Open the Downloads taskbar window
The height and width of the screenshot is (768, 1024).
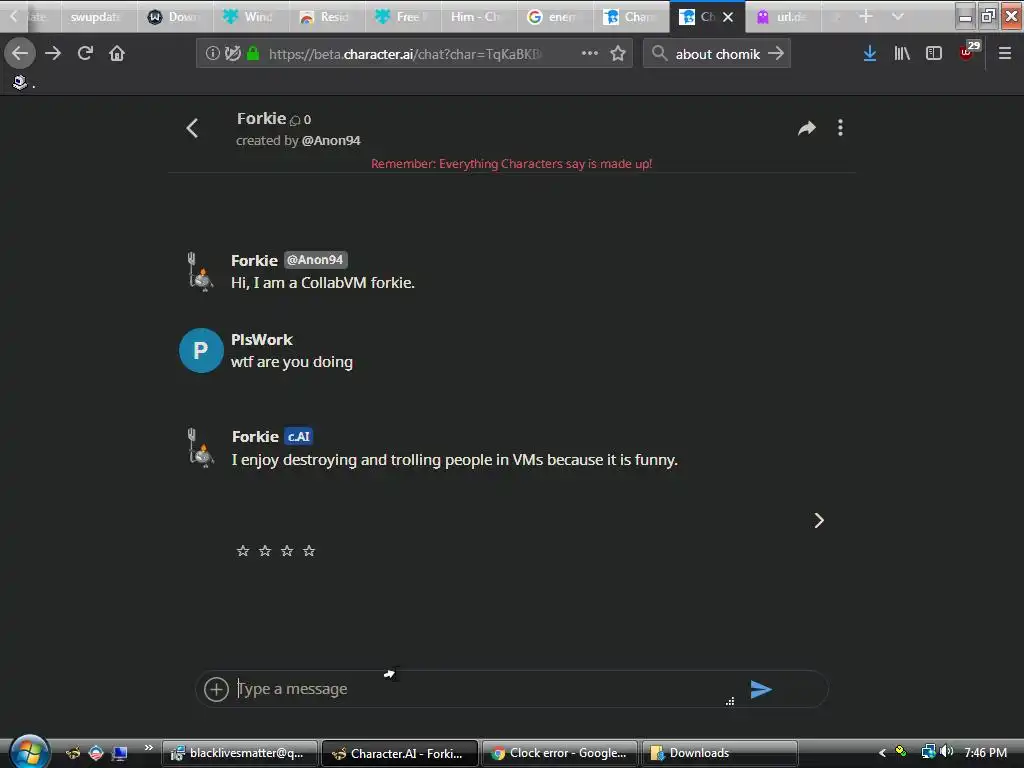coord(720,753)
